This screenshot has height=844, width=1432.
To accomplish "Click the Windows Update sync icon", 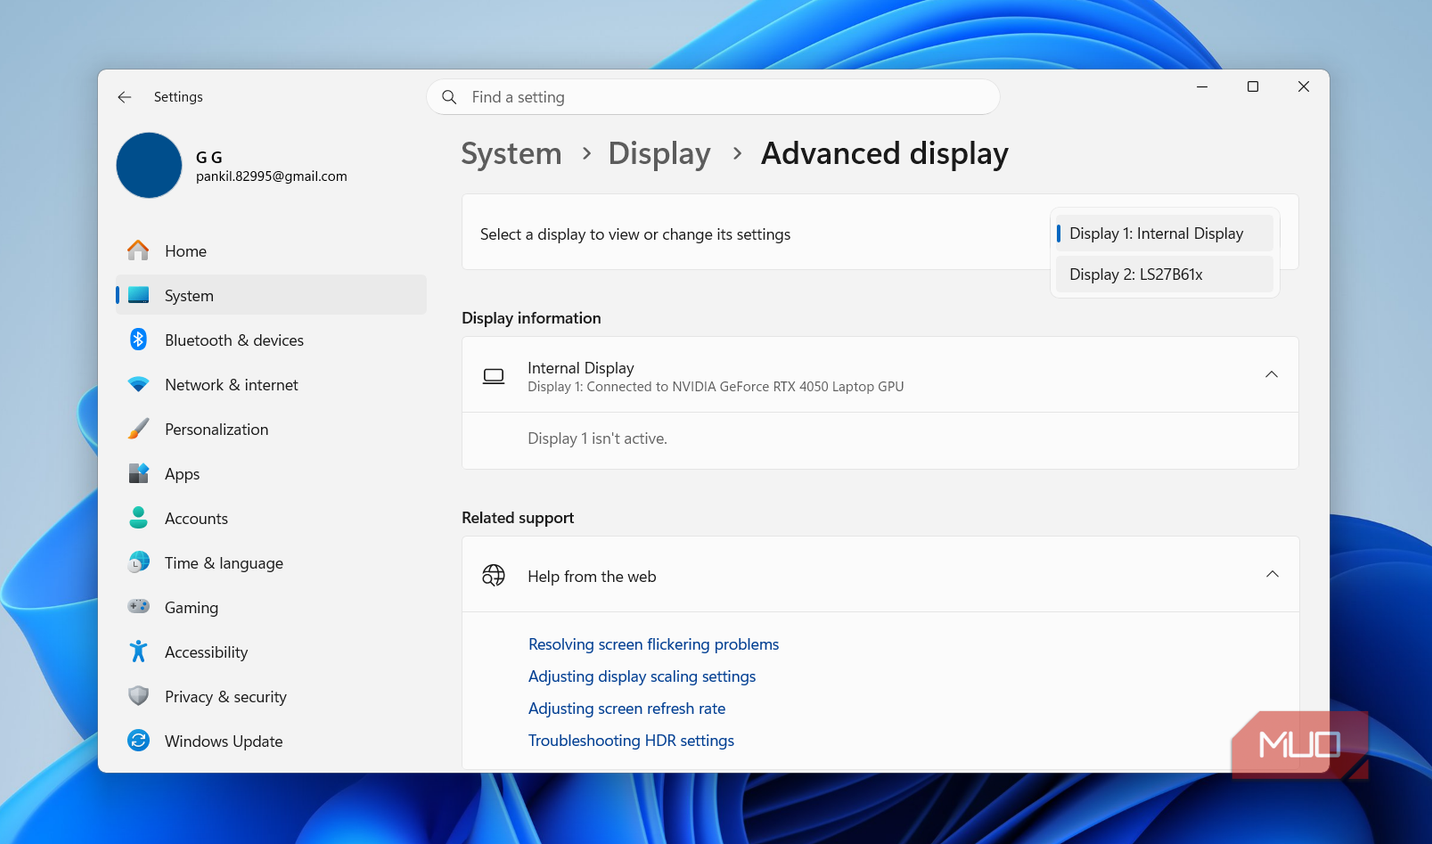I will (x=138, y=740).
